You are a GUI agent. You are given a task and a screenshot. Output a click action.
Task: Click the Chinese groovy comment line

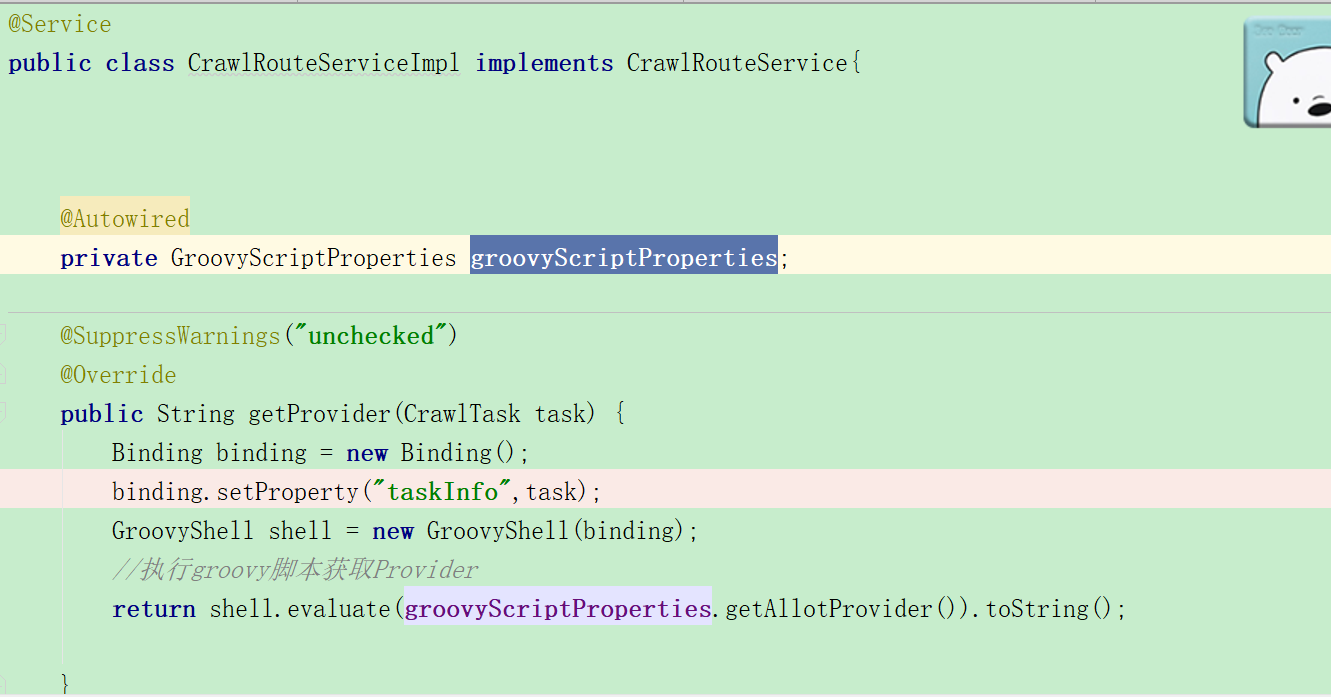295,570
